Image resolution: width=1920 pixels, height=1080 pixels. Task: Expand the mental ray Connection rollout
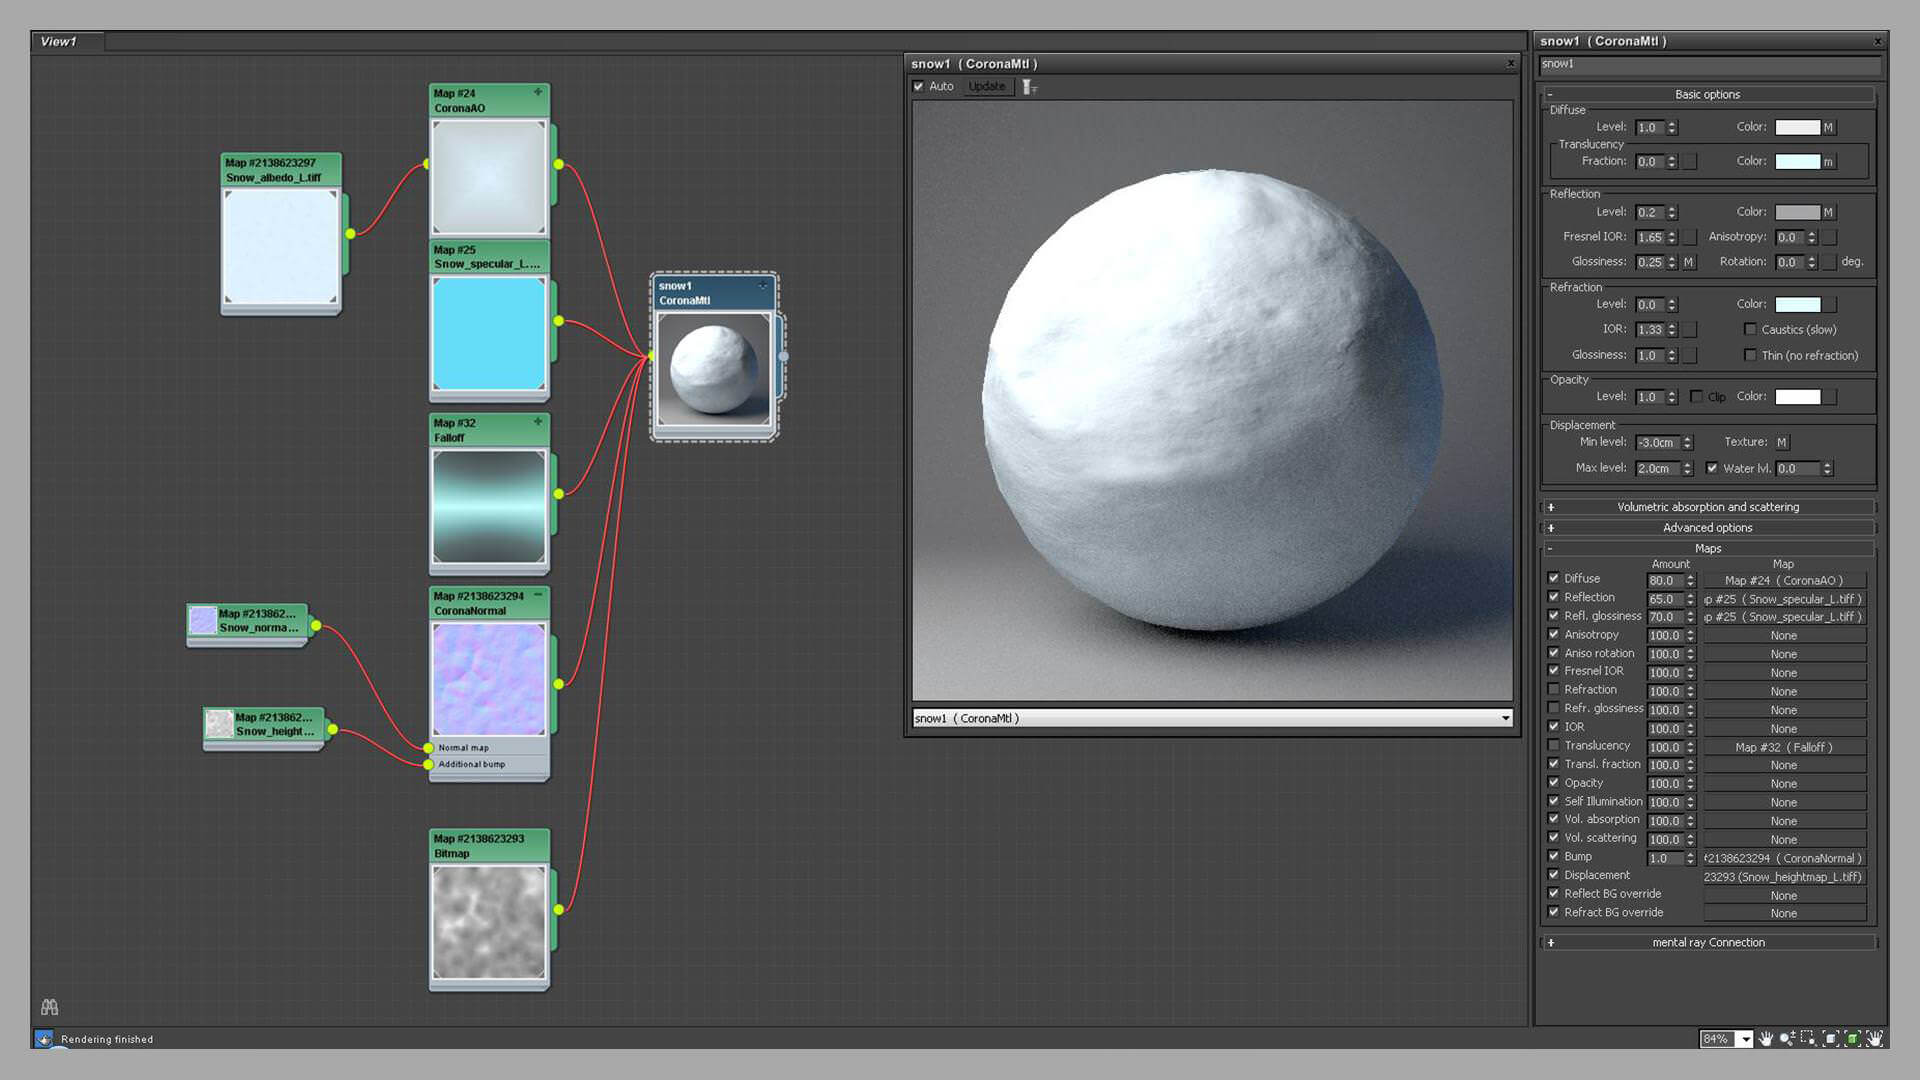tap(1708, 942)
